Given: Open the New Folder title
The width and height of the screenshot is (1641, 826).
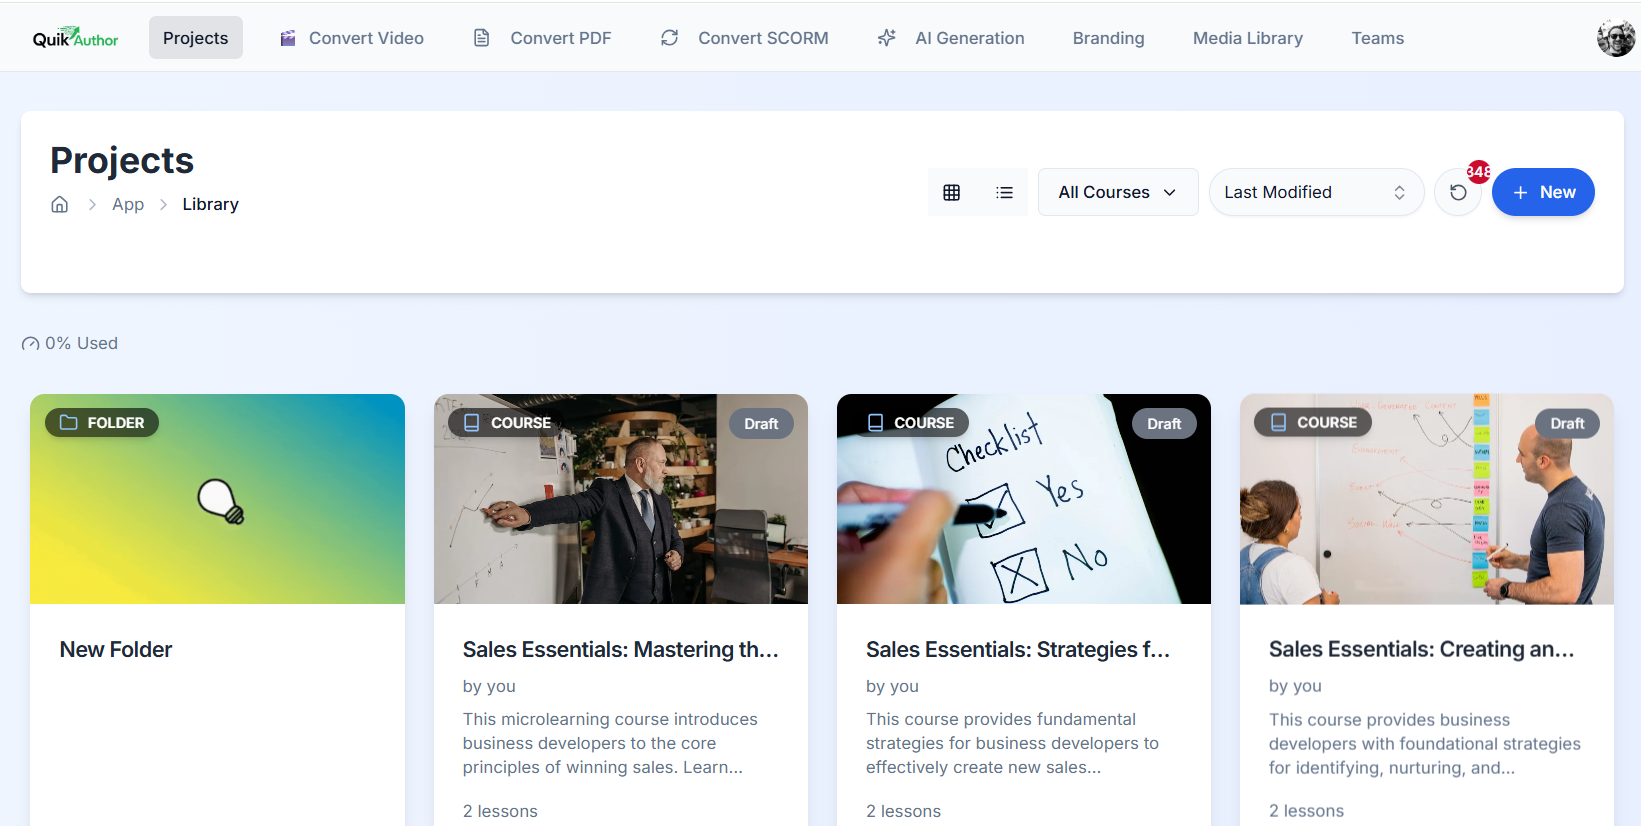Looking at the screenshot, I should click(116, 649).
